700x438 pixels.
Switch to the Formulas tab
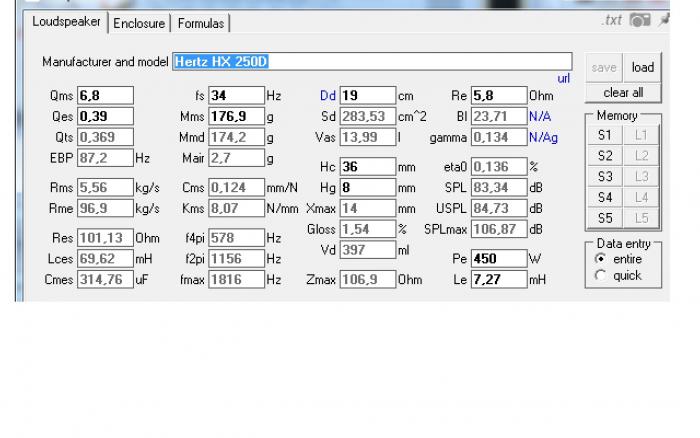200,23
